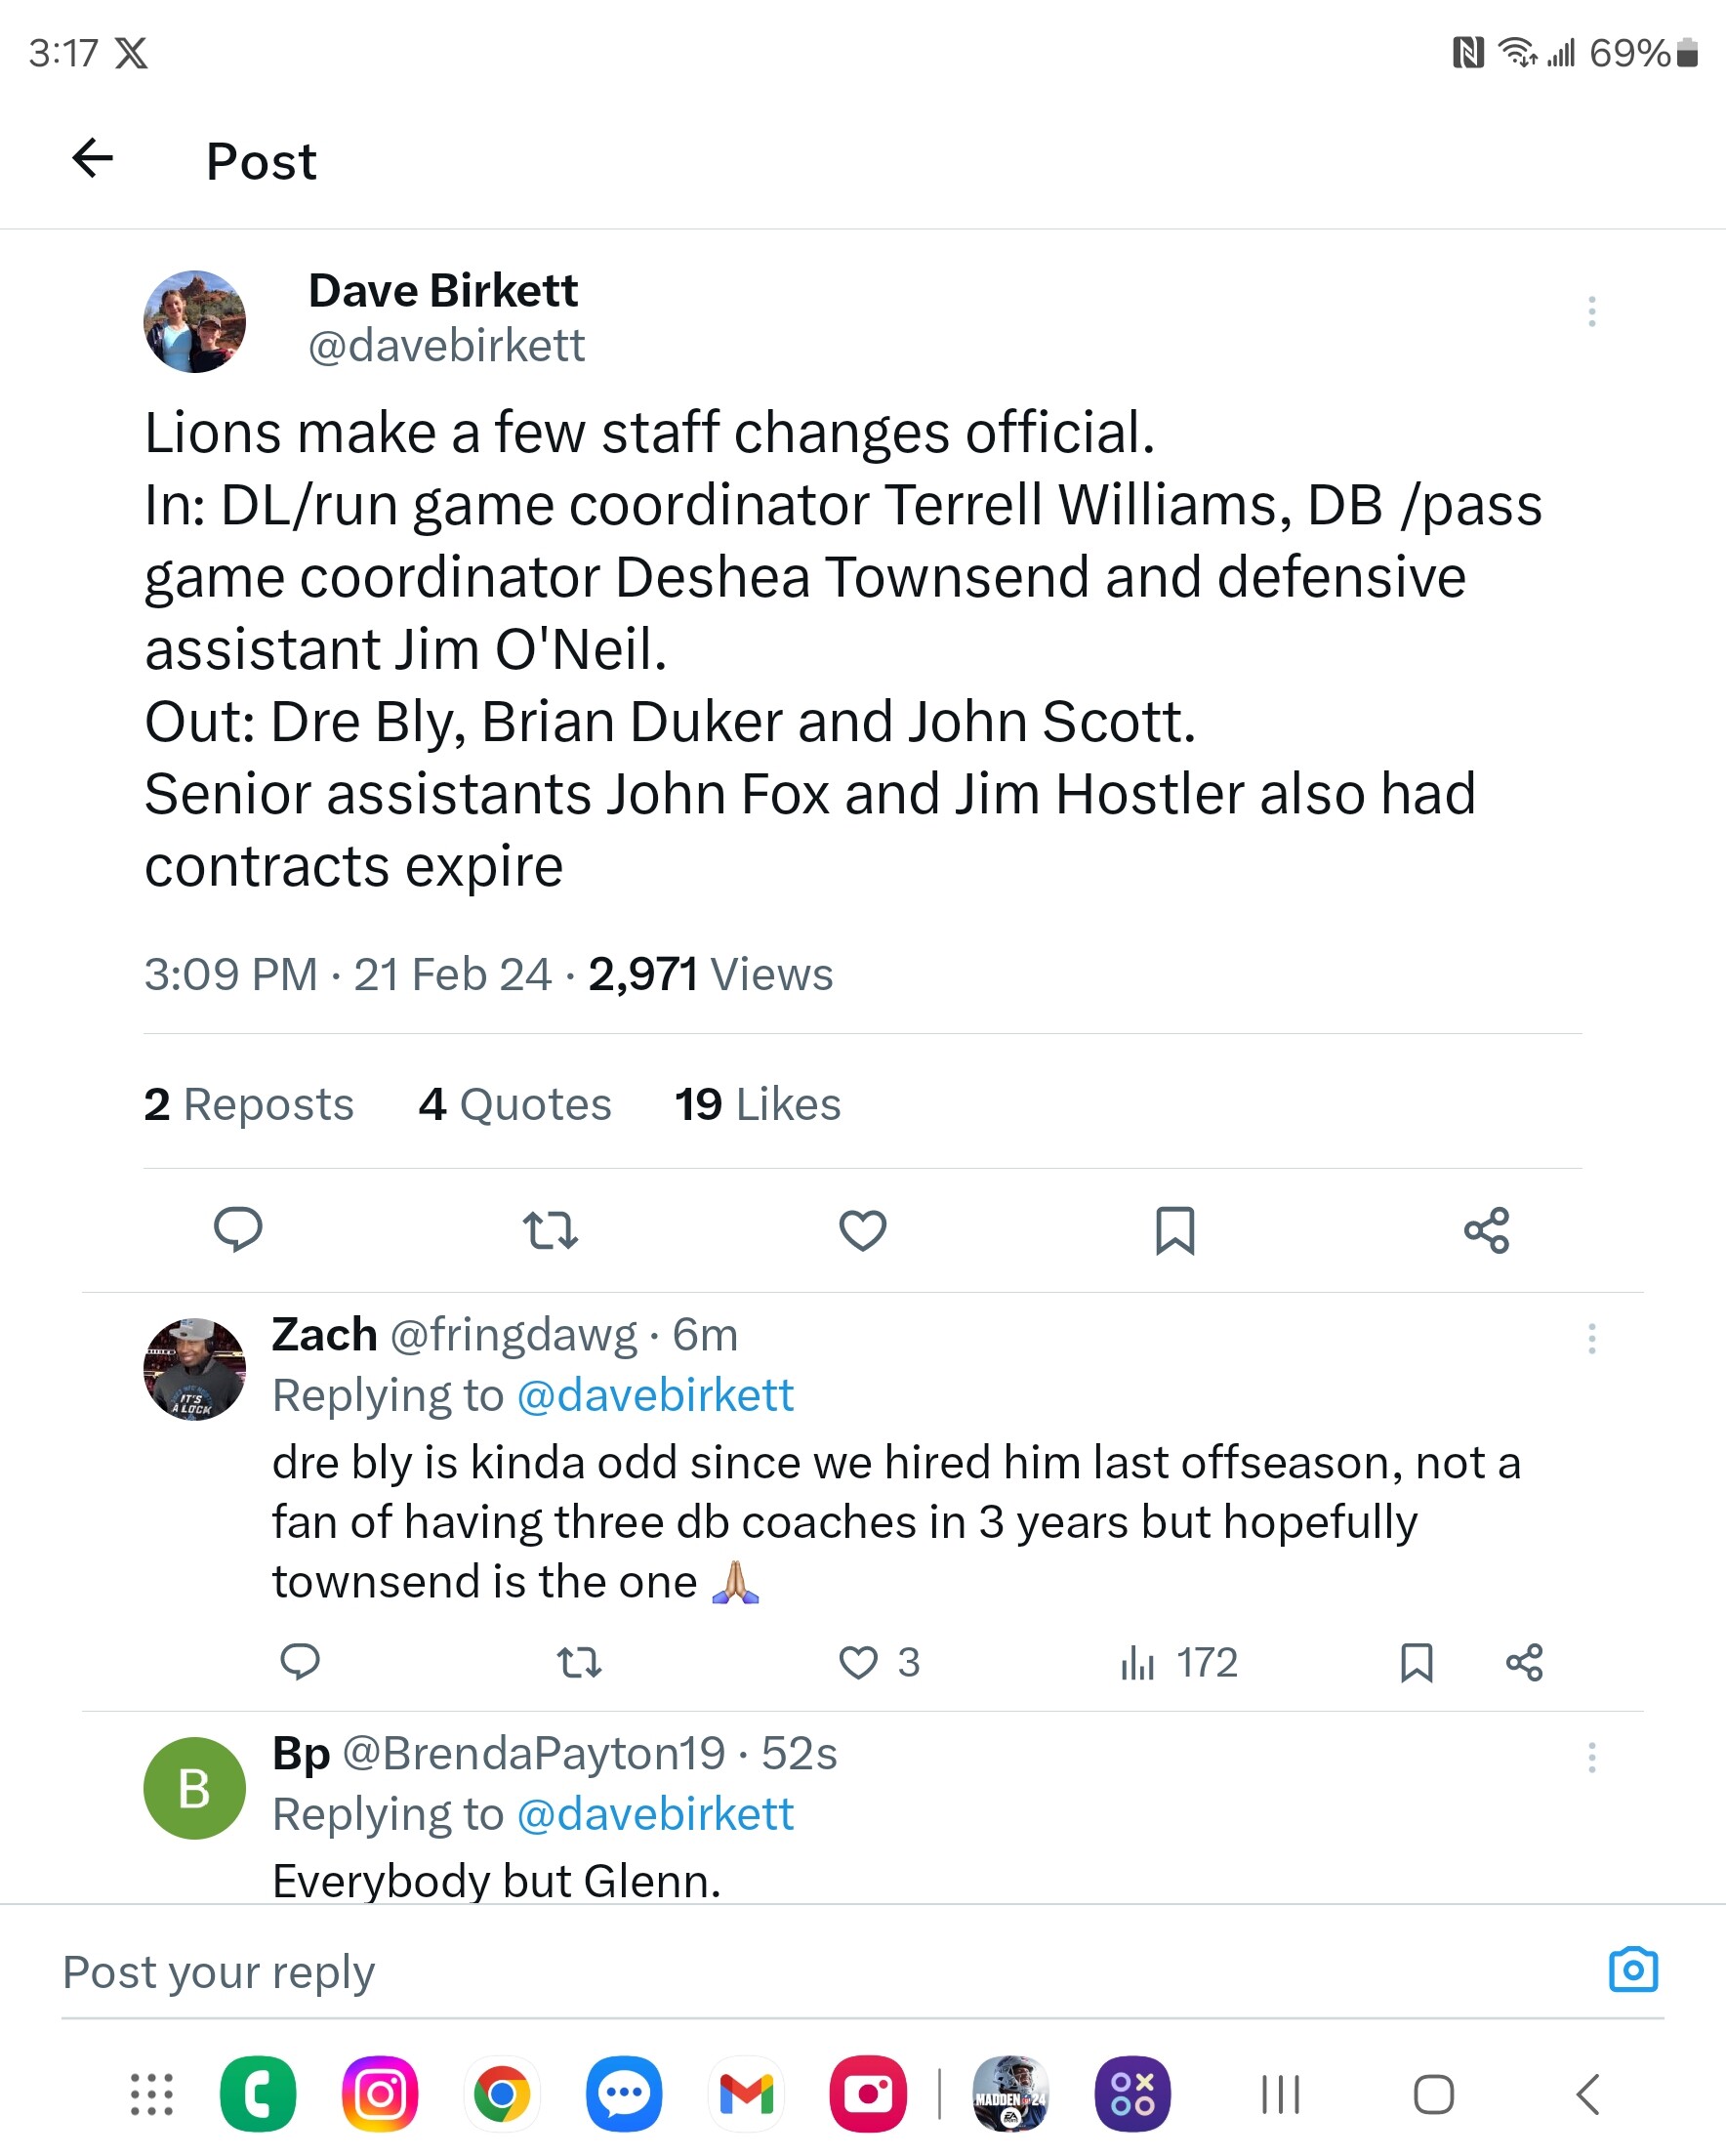Screen dimensions: 1726x2156
Task: Share Zach's reply
Action: 1524,1662
